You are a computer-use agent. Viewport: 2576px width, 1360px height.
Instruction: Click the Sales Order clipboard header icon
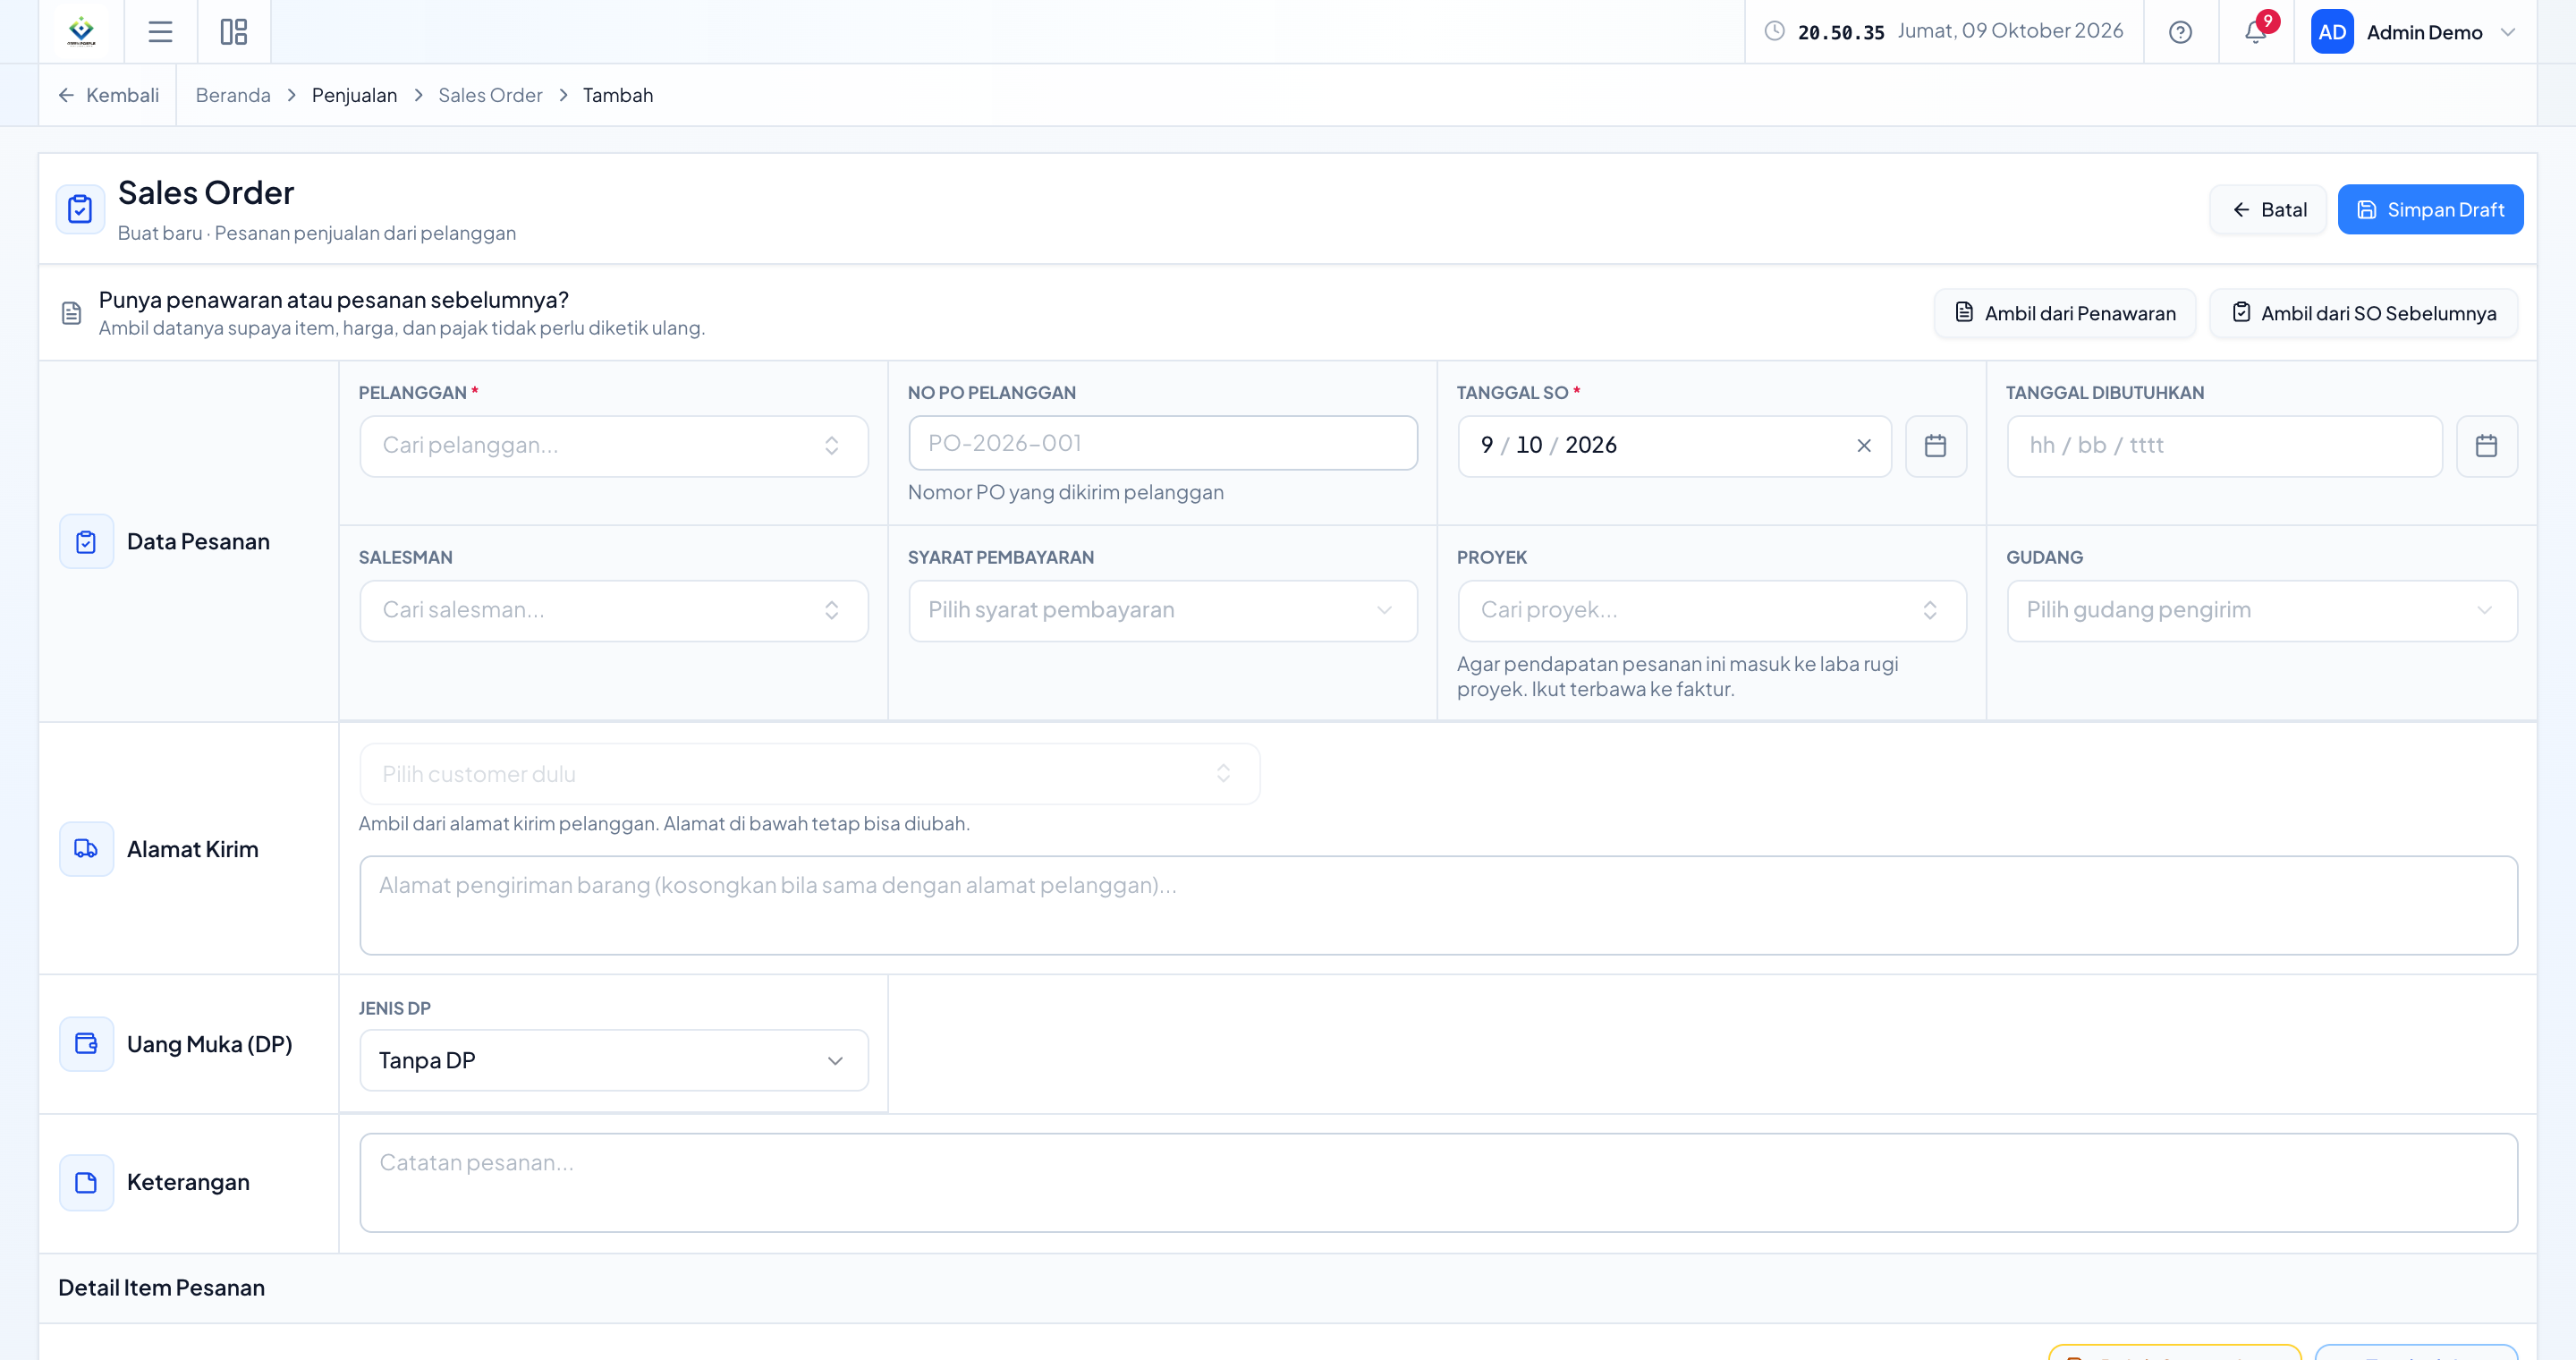pyautogui.click(x=80, y=209)
